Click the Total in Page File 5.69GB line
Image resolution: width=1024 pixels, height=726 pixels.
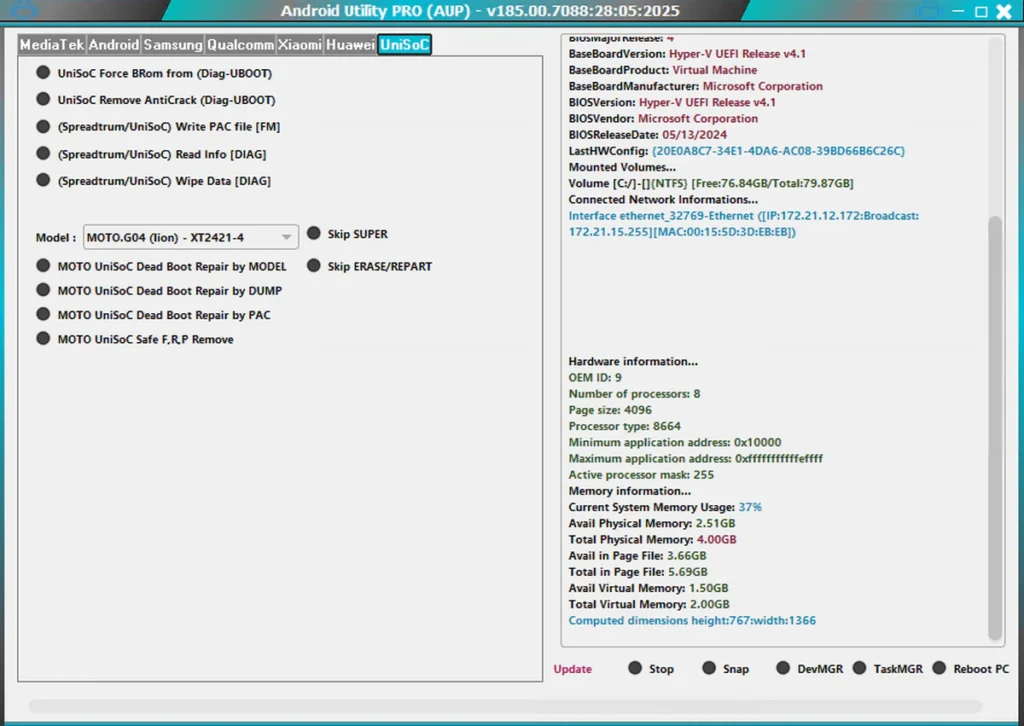[638, 572]
